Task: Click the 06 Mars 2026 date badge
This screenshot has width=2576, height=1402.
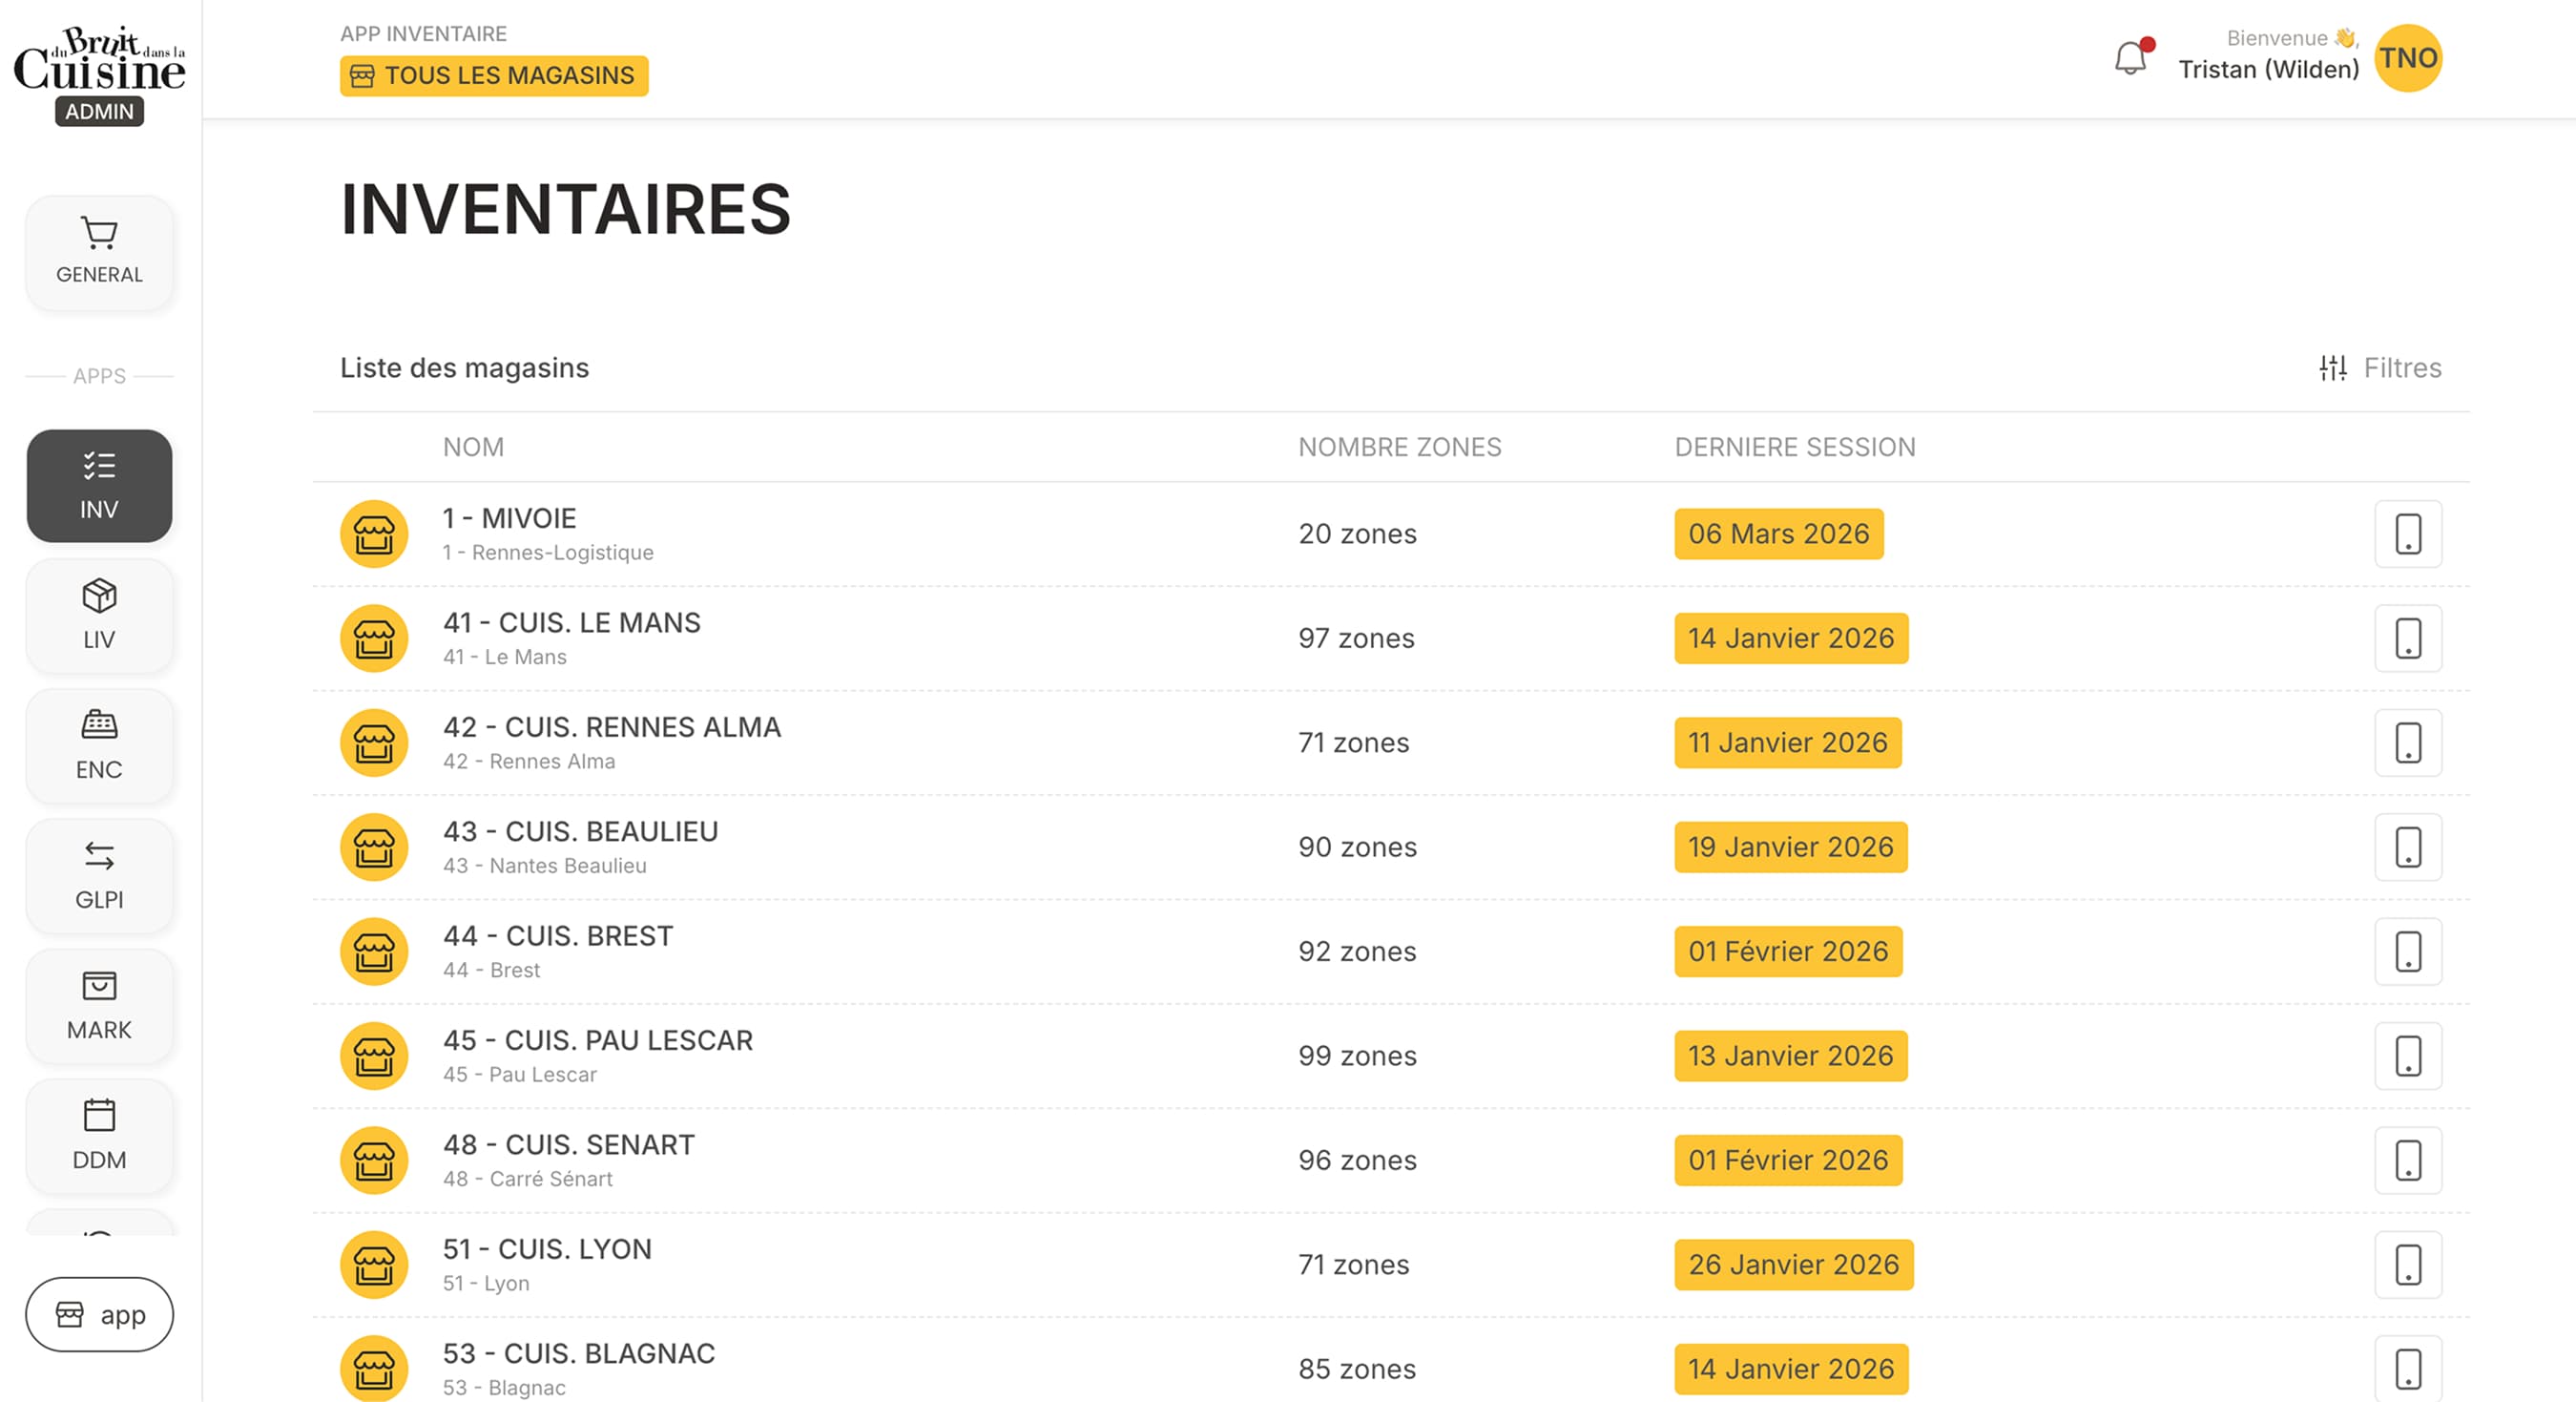Action: pos(1779,534)
